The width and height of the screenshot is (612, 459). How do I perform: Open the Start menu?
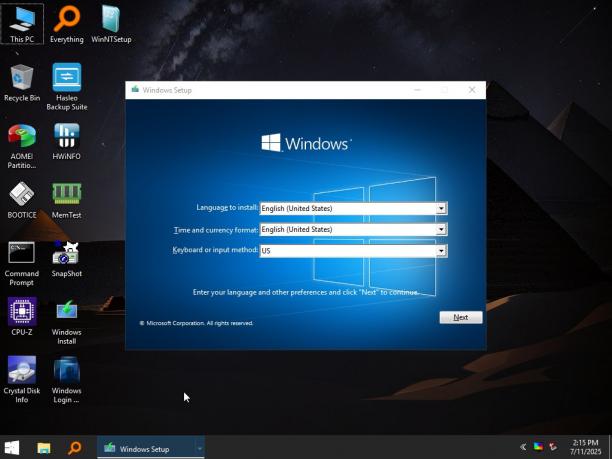(11, 448)
